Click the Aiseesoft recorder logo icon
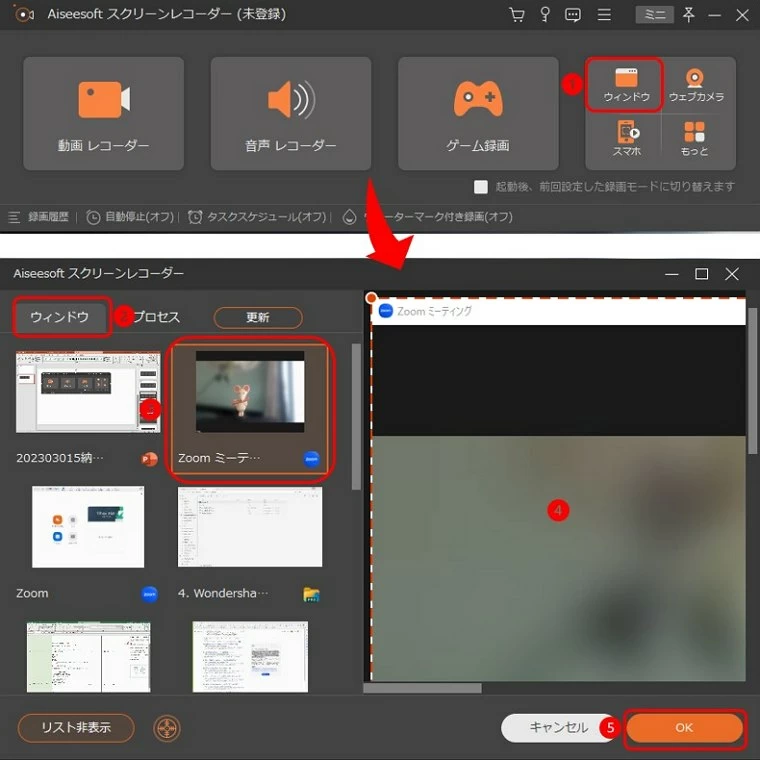 23,15
